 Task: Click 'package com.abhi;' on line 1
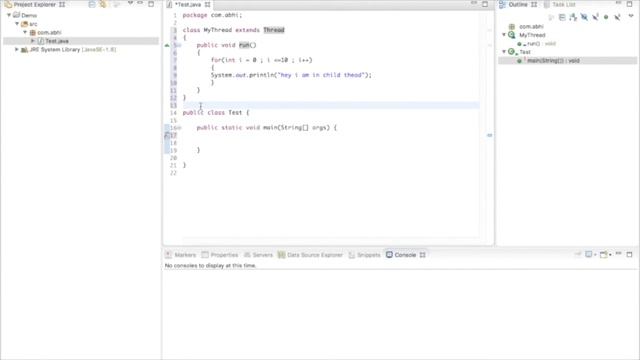(212, 15)
